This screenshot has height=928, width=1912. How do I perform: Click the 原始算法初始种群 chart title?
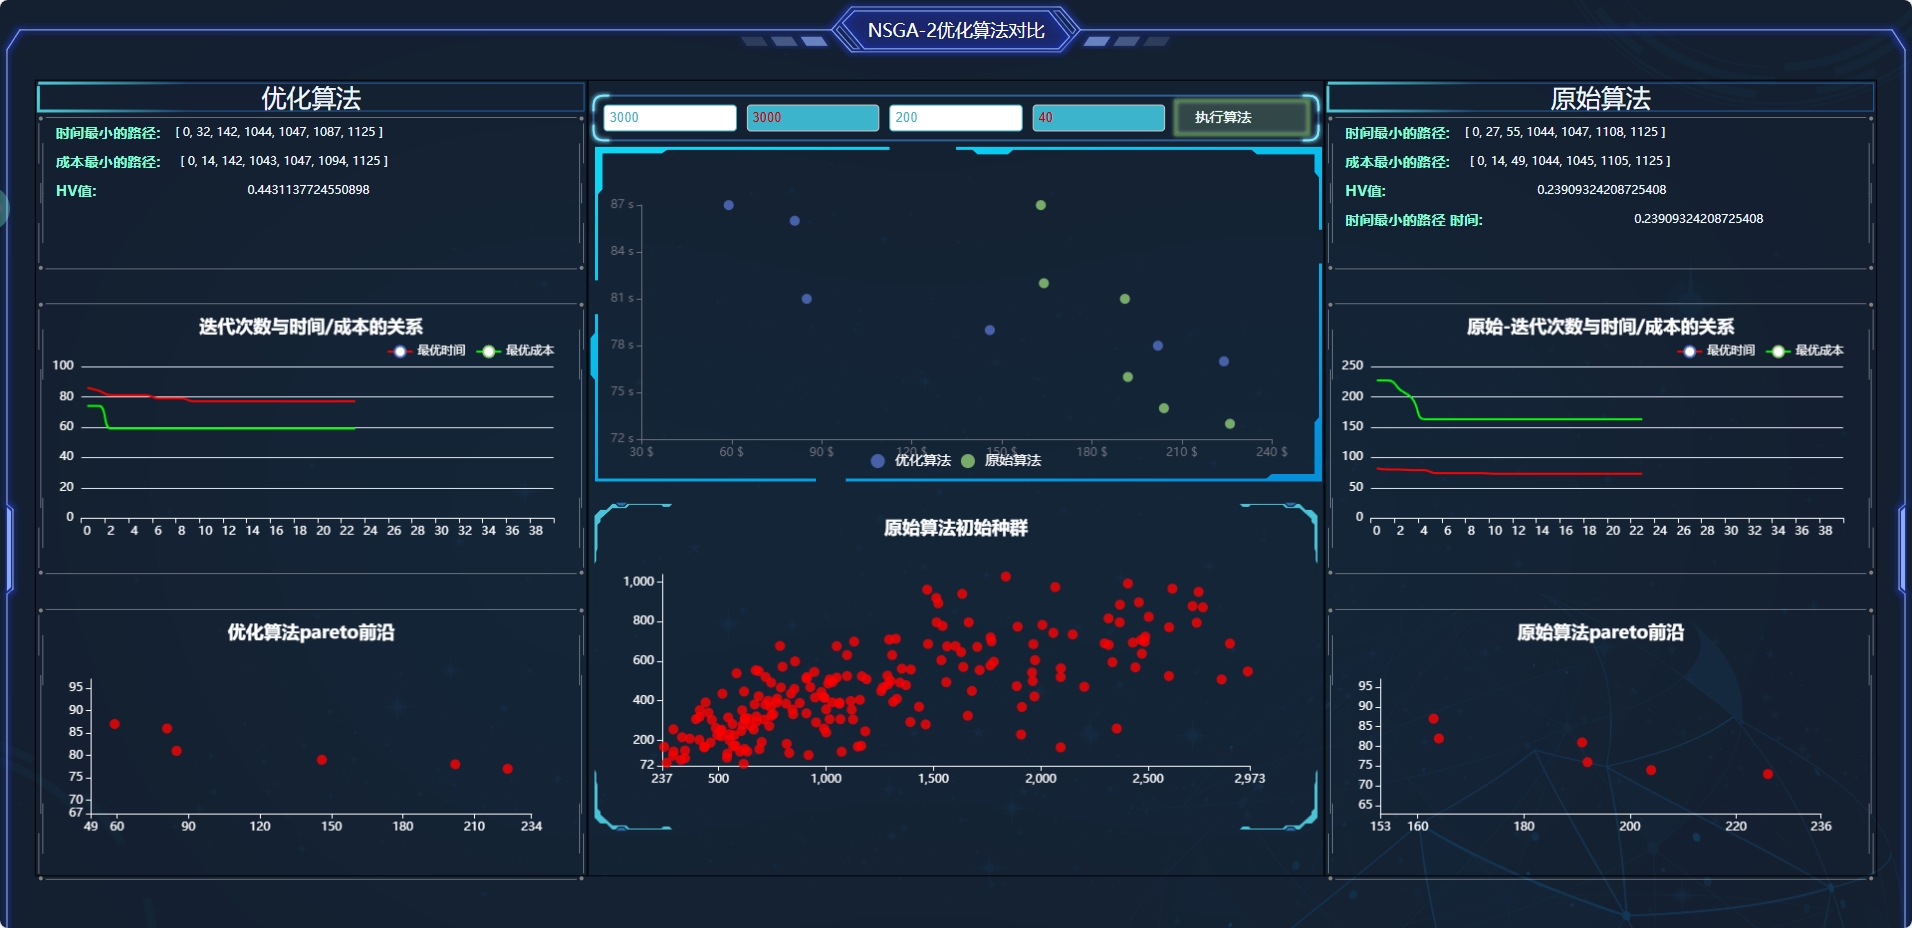coord(956,528)
